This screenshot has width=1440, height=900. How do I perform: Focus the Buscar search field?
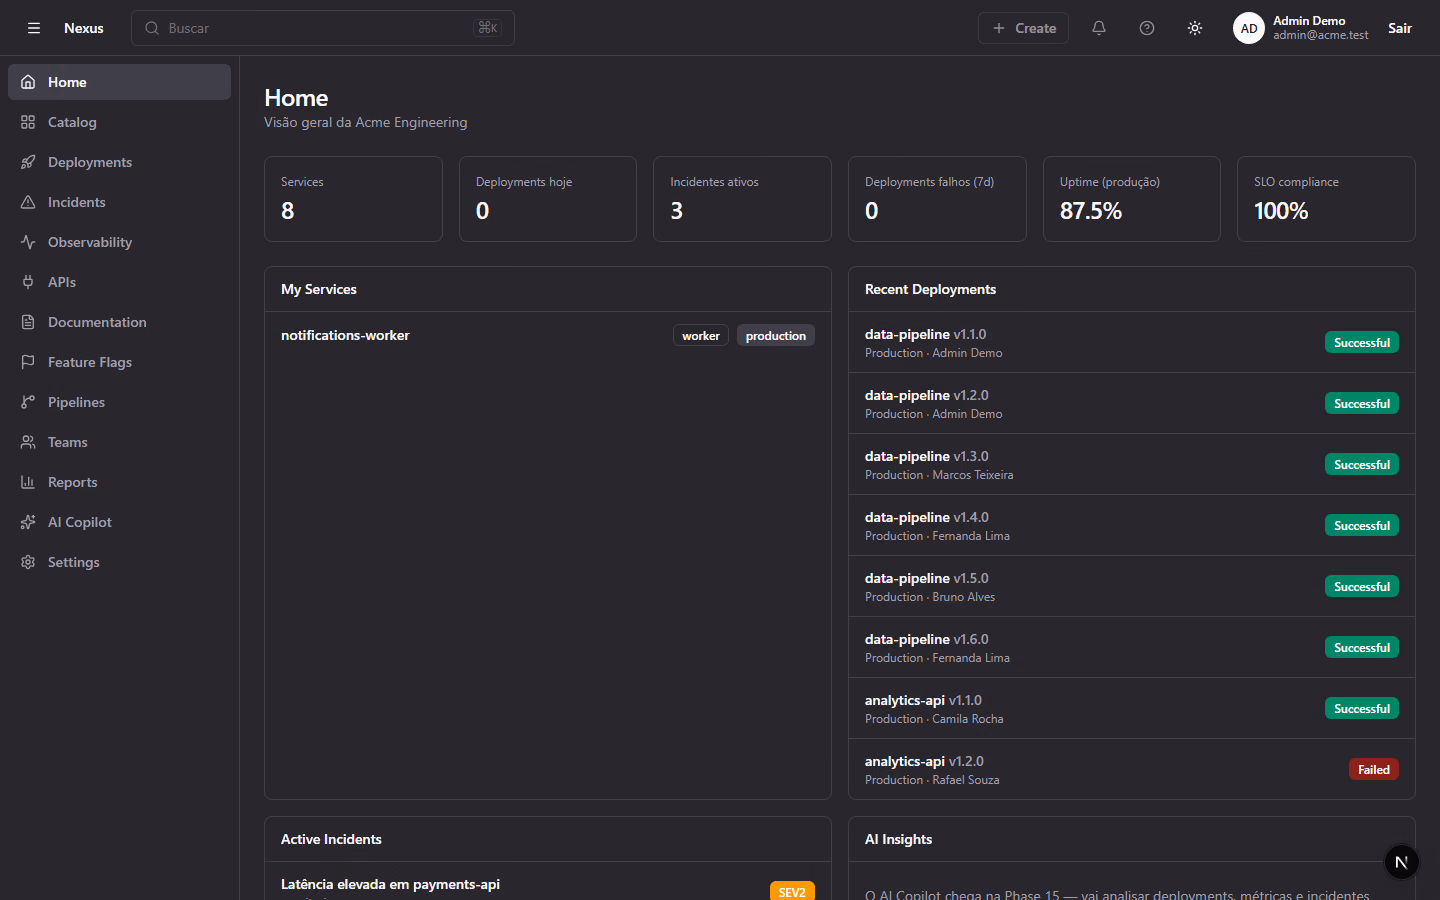click(x=323, y=28)
